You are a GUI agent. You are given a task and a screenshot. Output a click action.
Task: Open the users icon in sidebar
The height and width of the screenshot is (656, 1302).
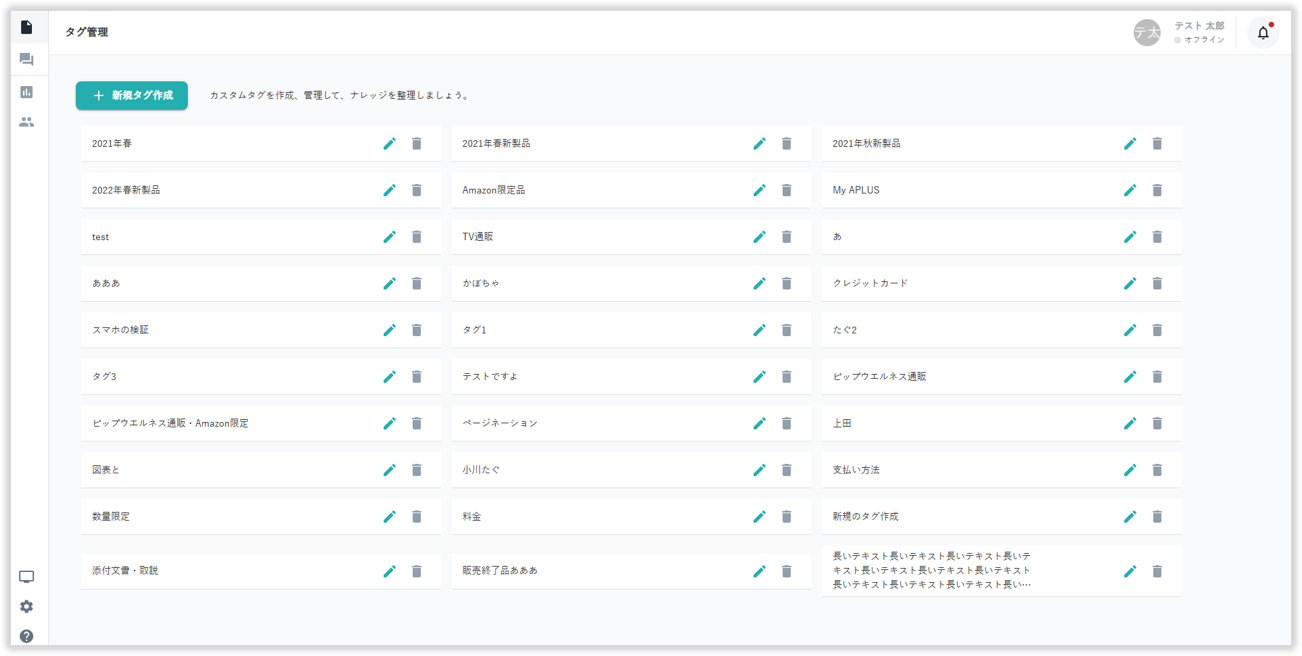(27, 122)
